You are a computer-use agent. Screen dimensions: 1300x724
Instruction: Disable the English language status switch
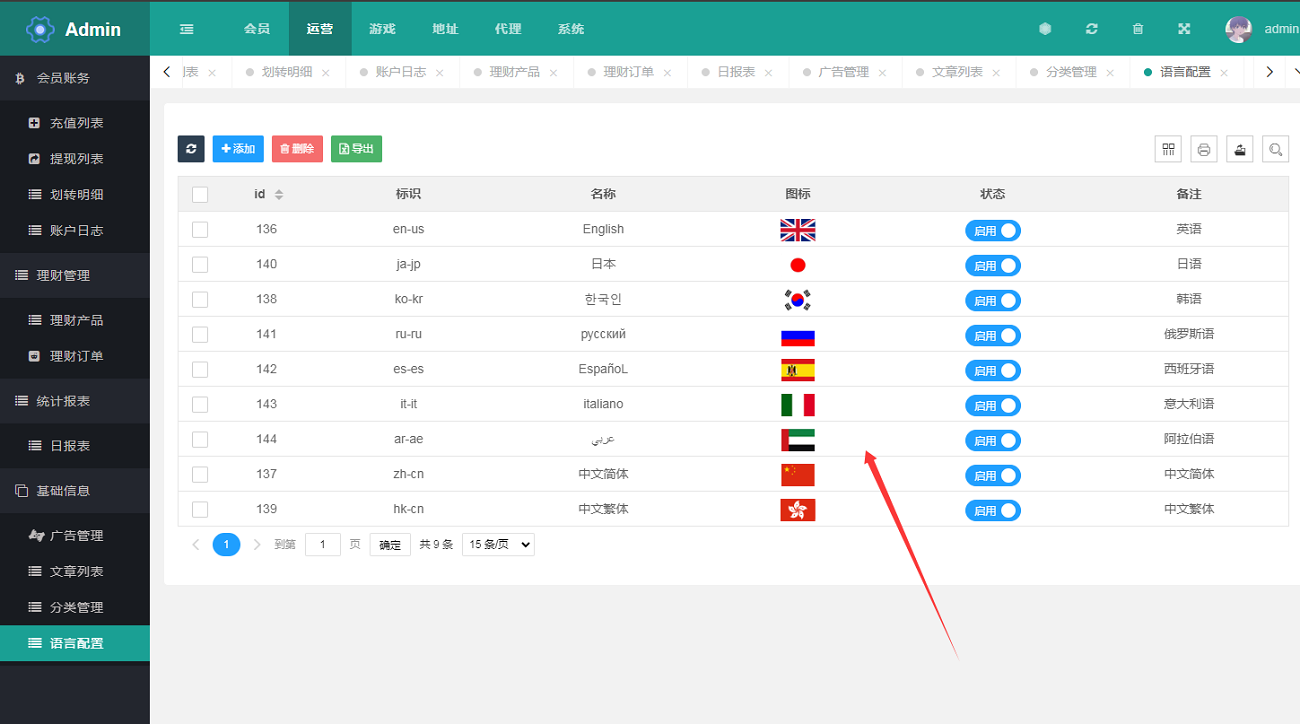(992, 231)
